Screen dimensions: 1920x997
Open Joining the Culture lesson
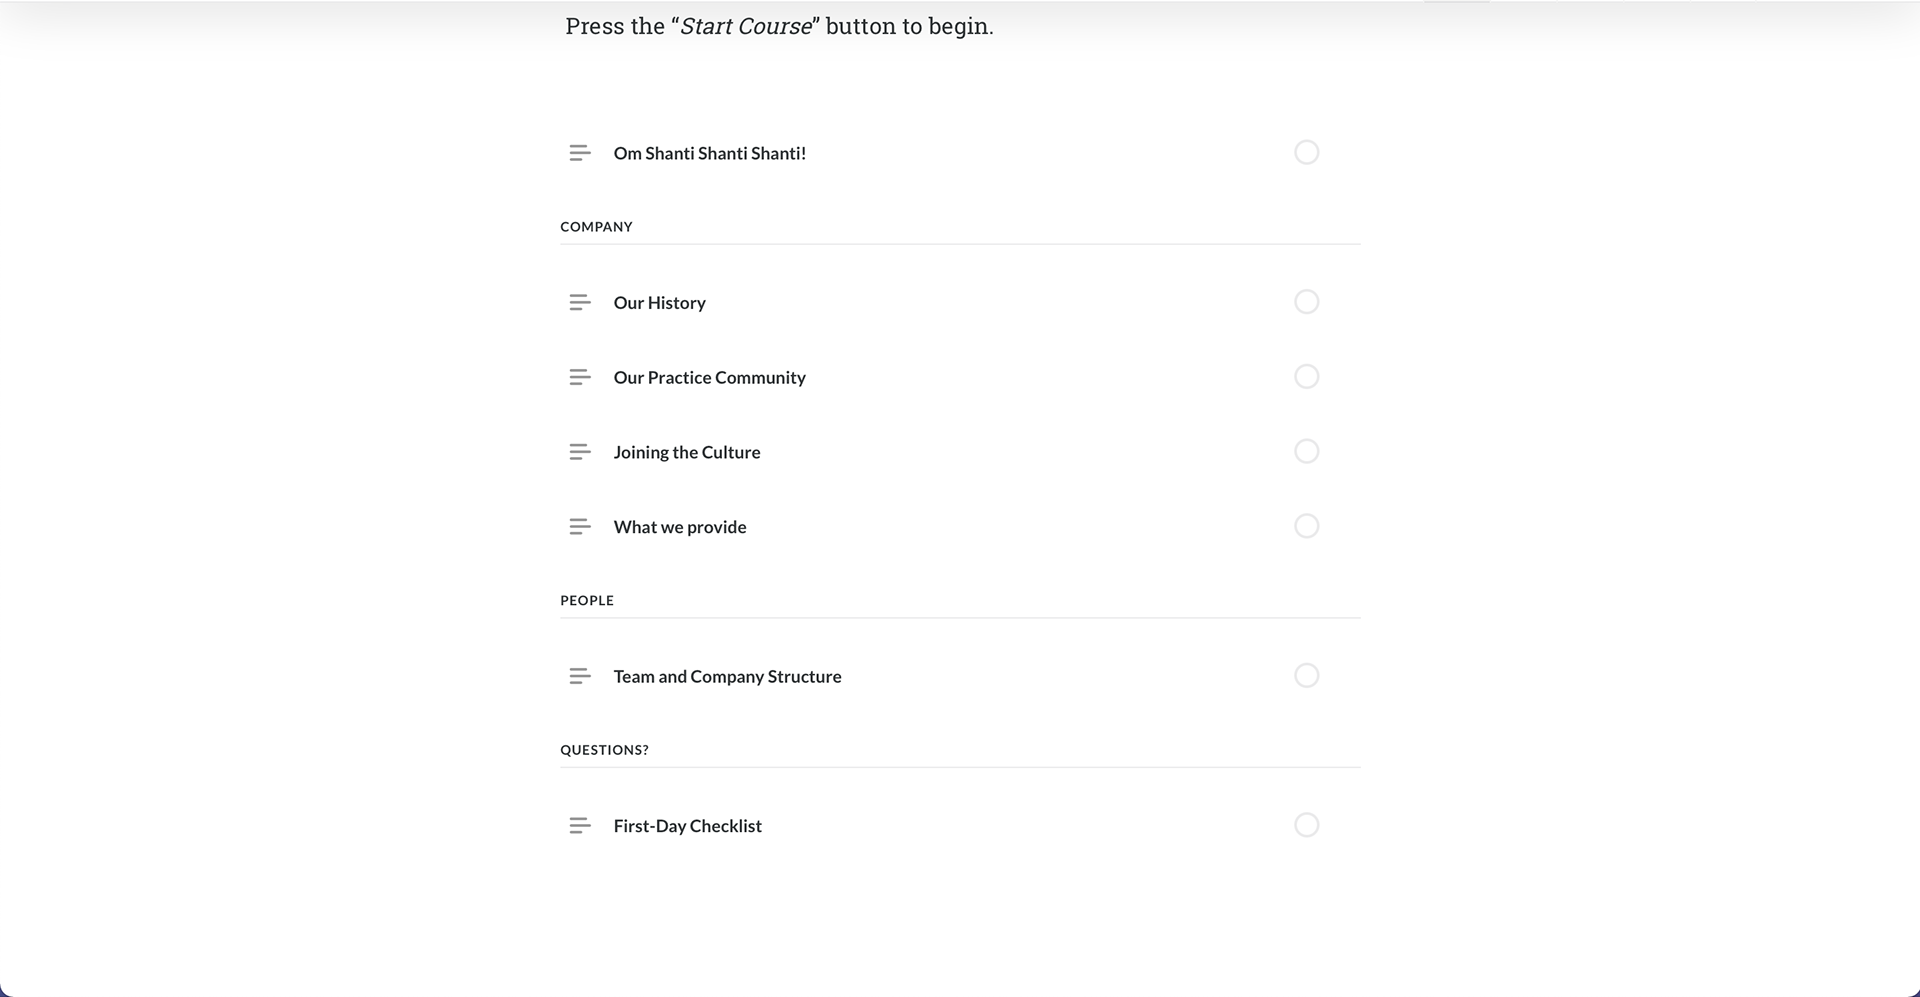point(686,453)
